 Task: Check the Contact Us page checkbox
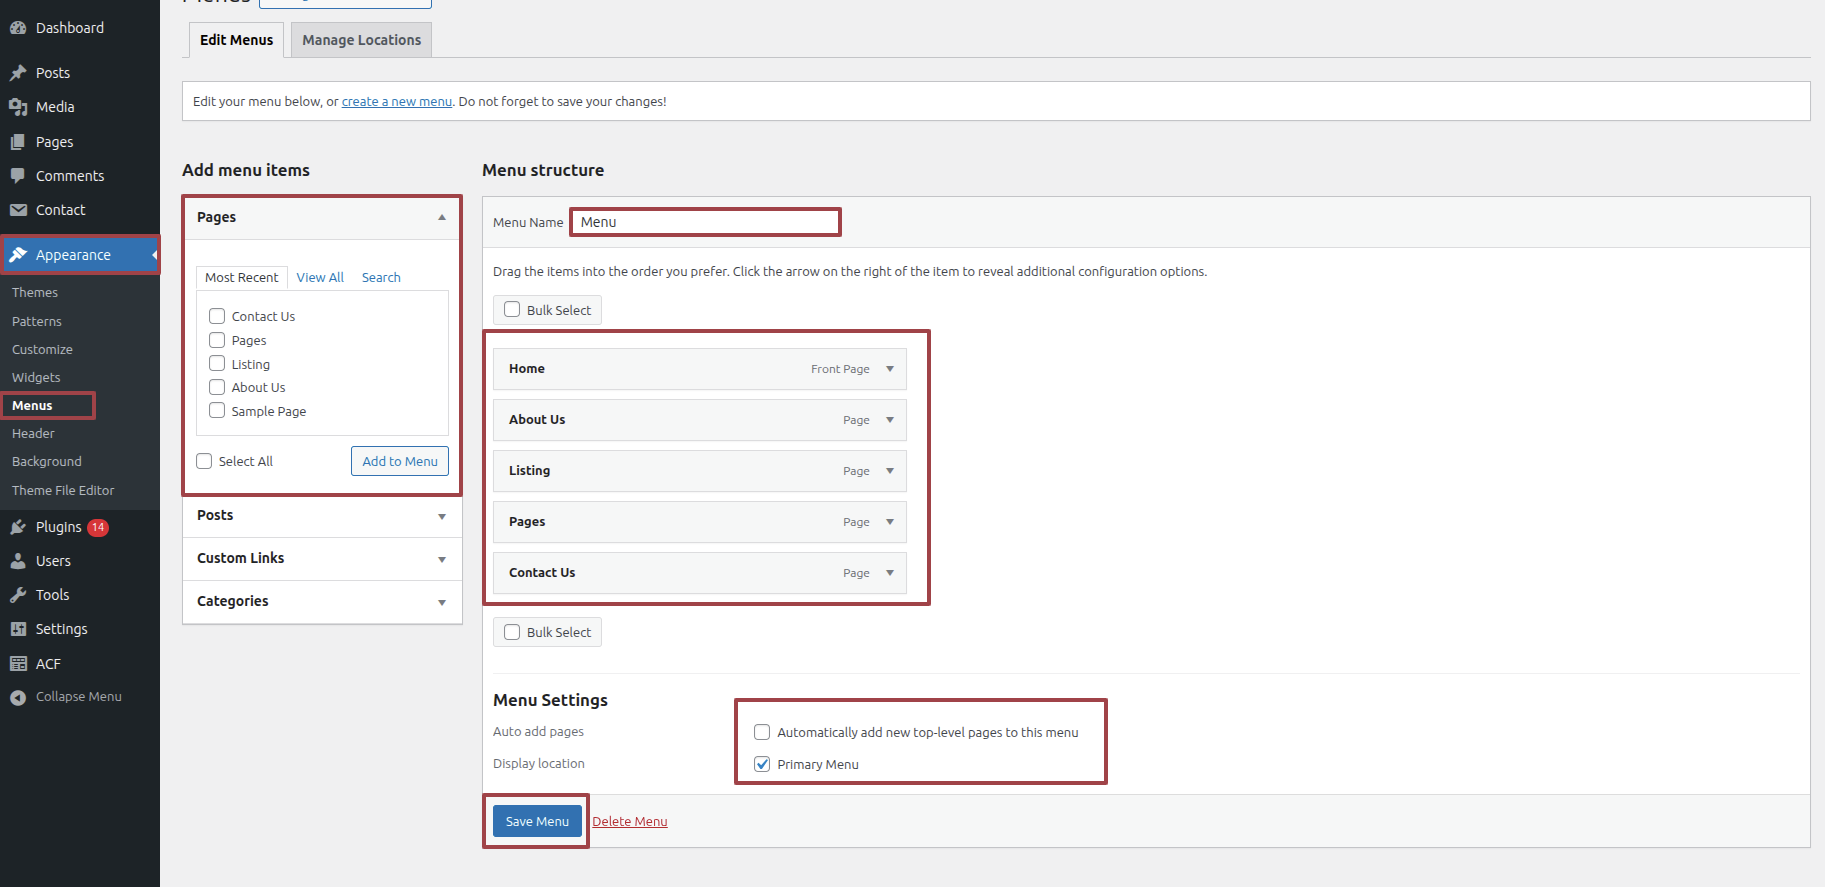click(x=217, y=316)
